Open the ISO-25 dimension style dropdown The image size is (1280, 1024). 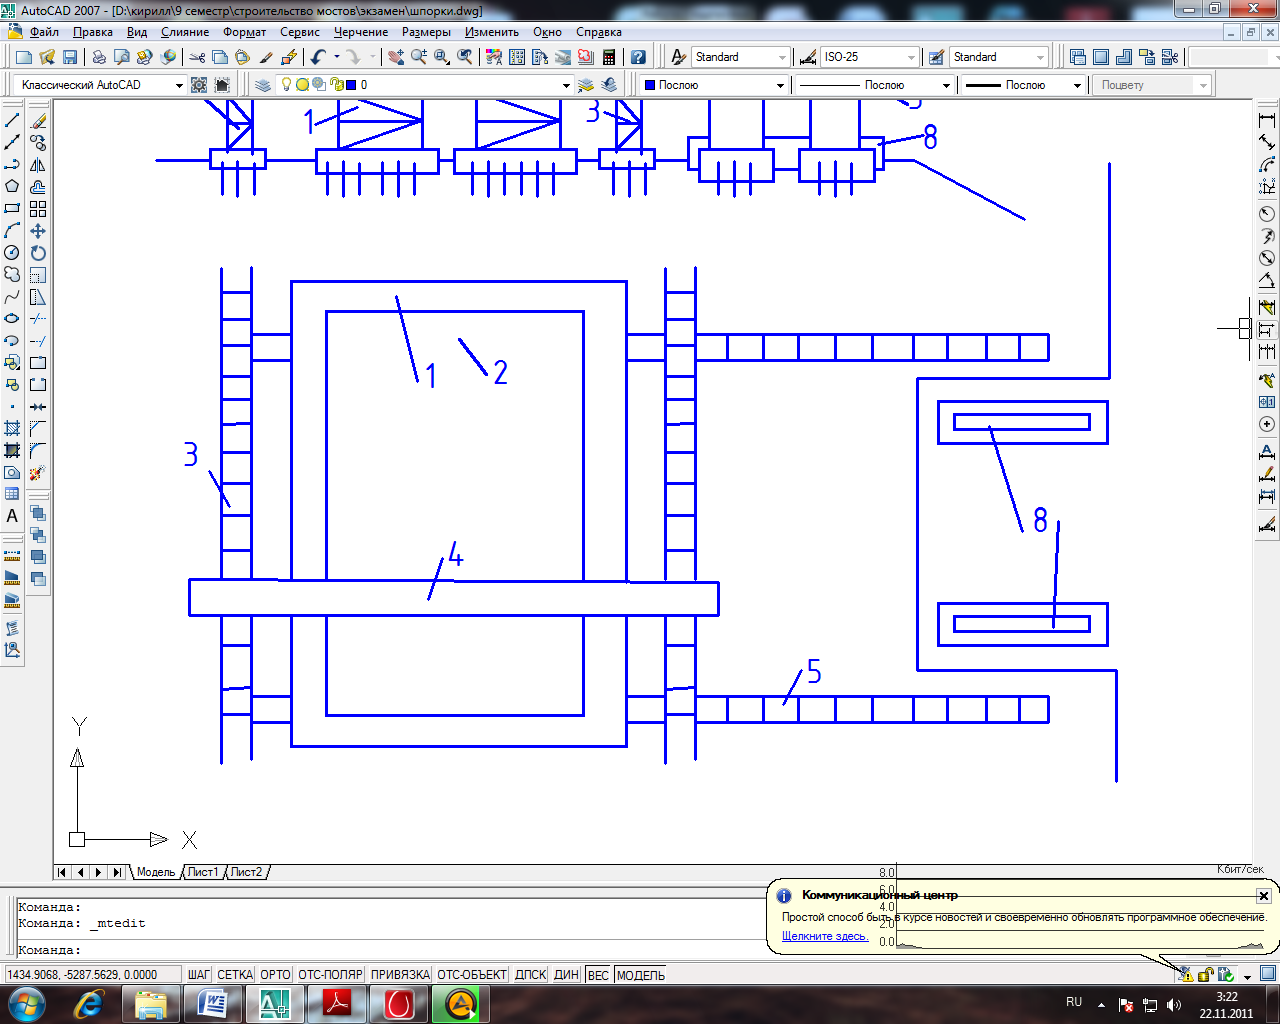(x=911, y=57)
